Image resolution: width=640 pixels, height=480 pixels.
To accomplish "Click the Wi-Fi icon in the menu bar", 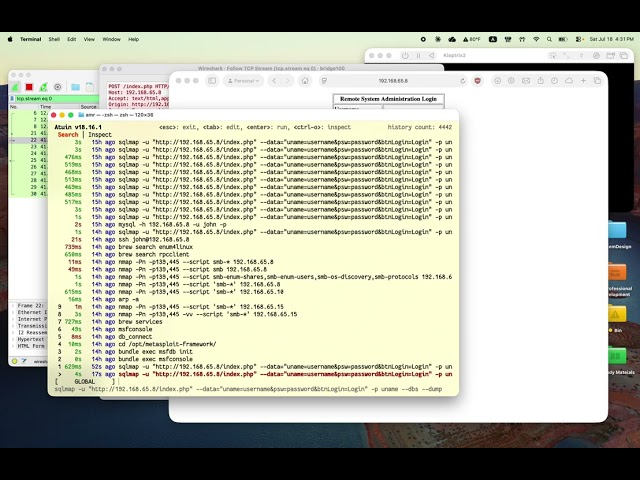I will pos(536,39).
